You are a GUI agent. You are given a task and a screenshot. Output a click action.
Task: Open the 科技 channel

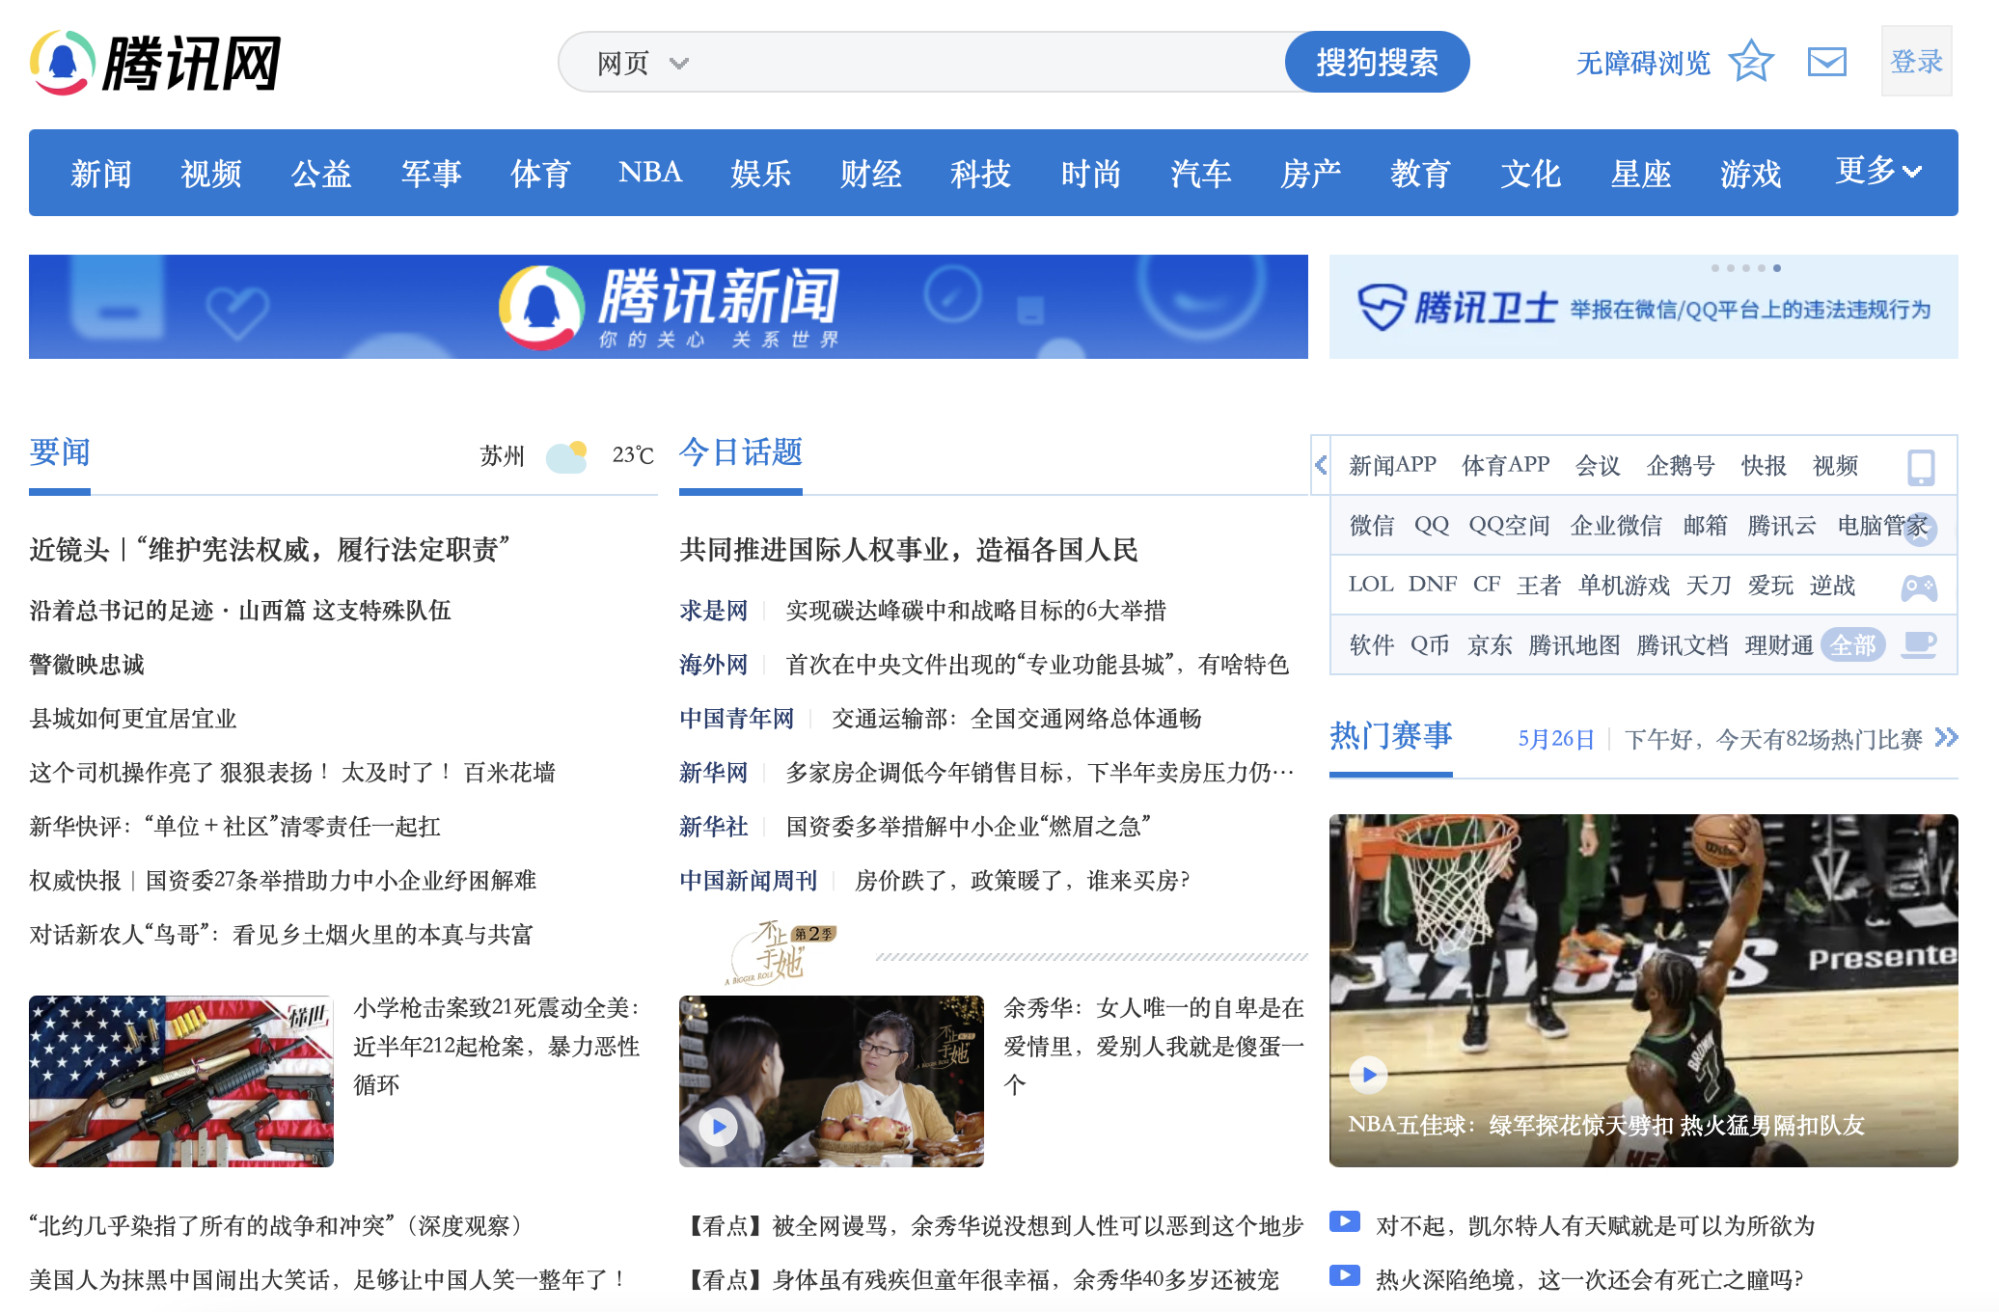tap(981, 173)
